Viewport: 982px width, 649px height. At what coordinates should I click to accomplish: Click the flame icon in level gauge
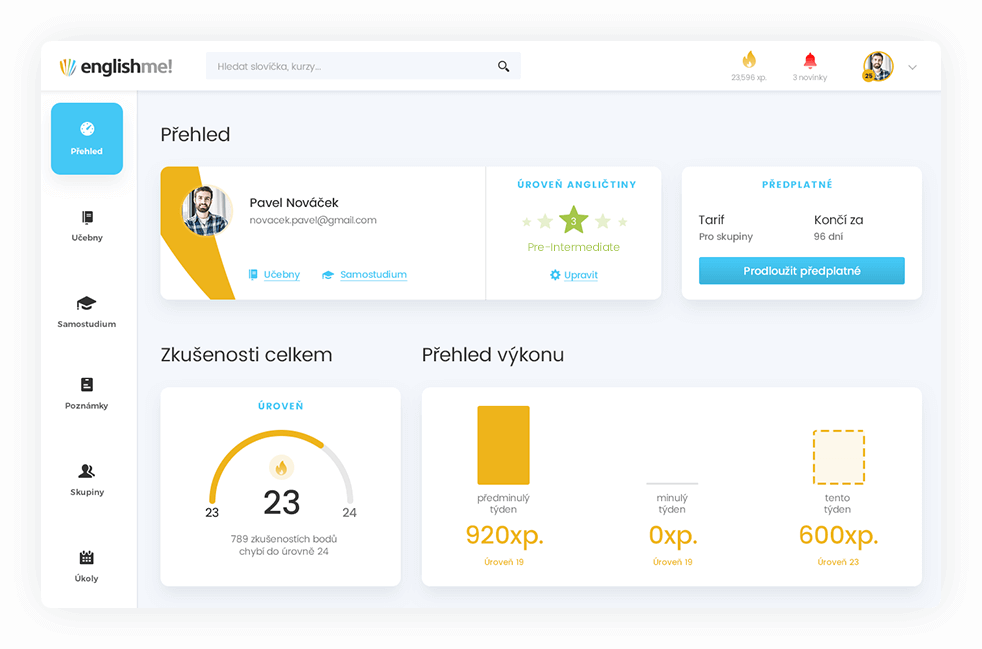coord(281,467)
